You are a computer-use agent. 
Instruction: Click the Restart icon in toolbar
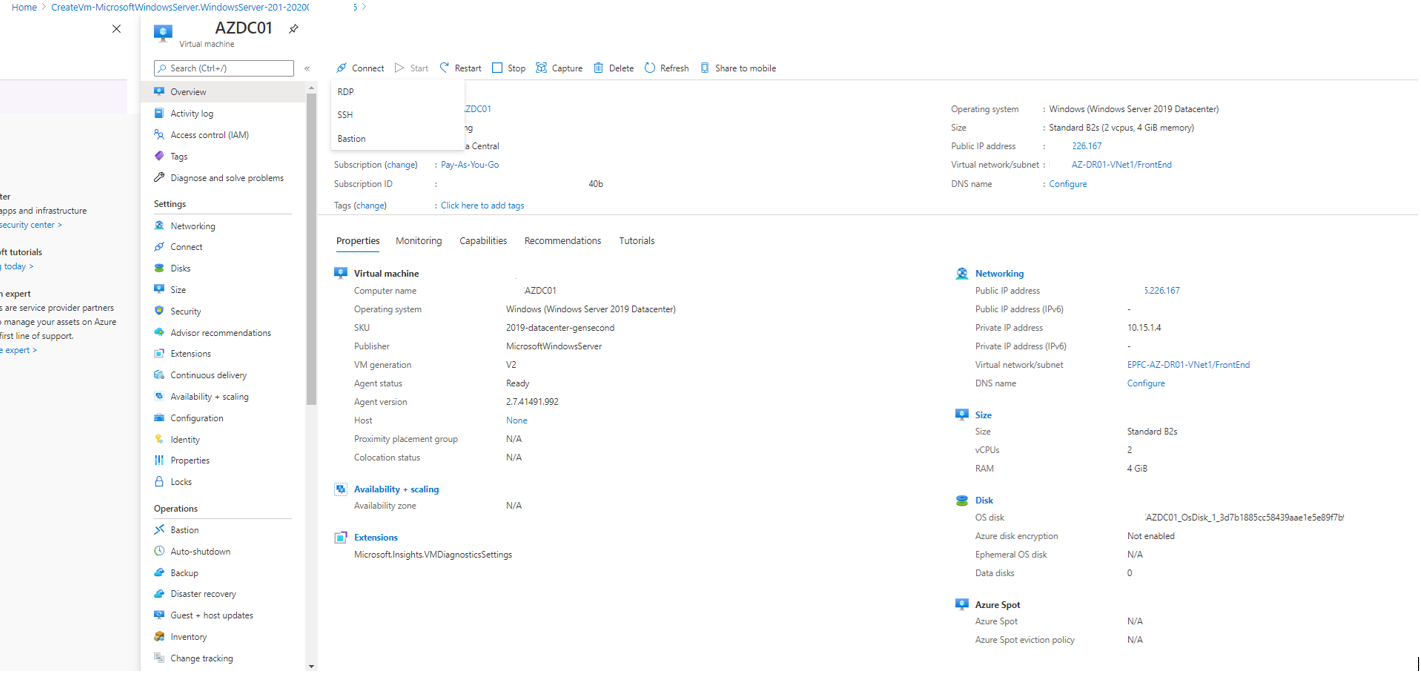445,68
